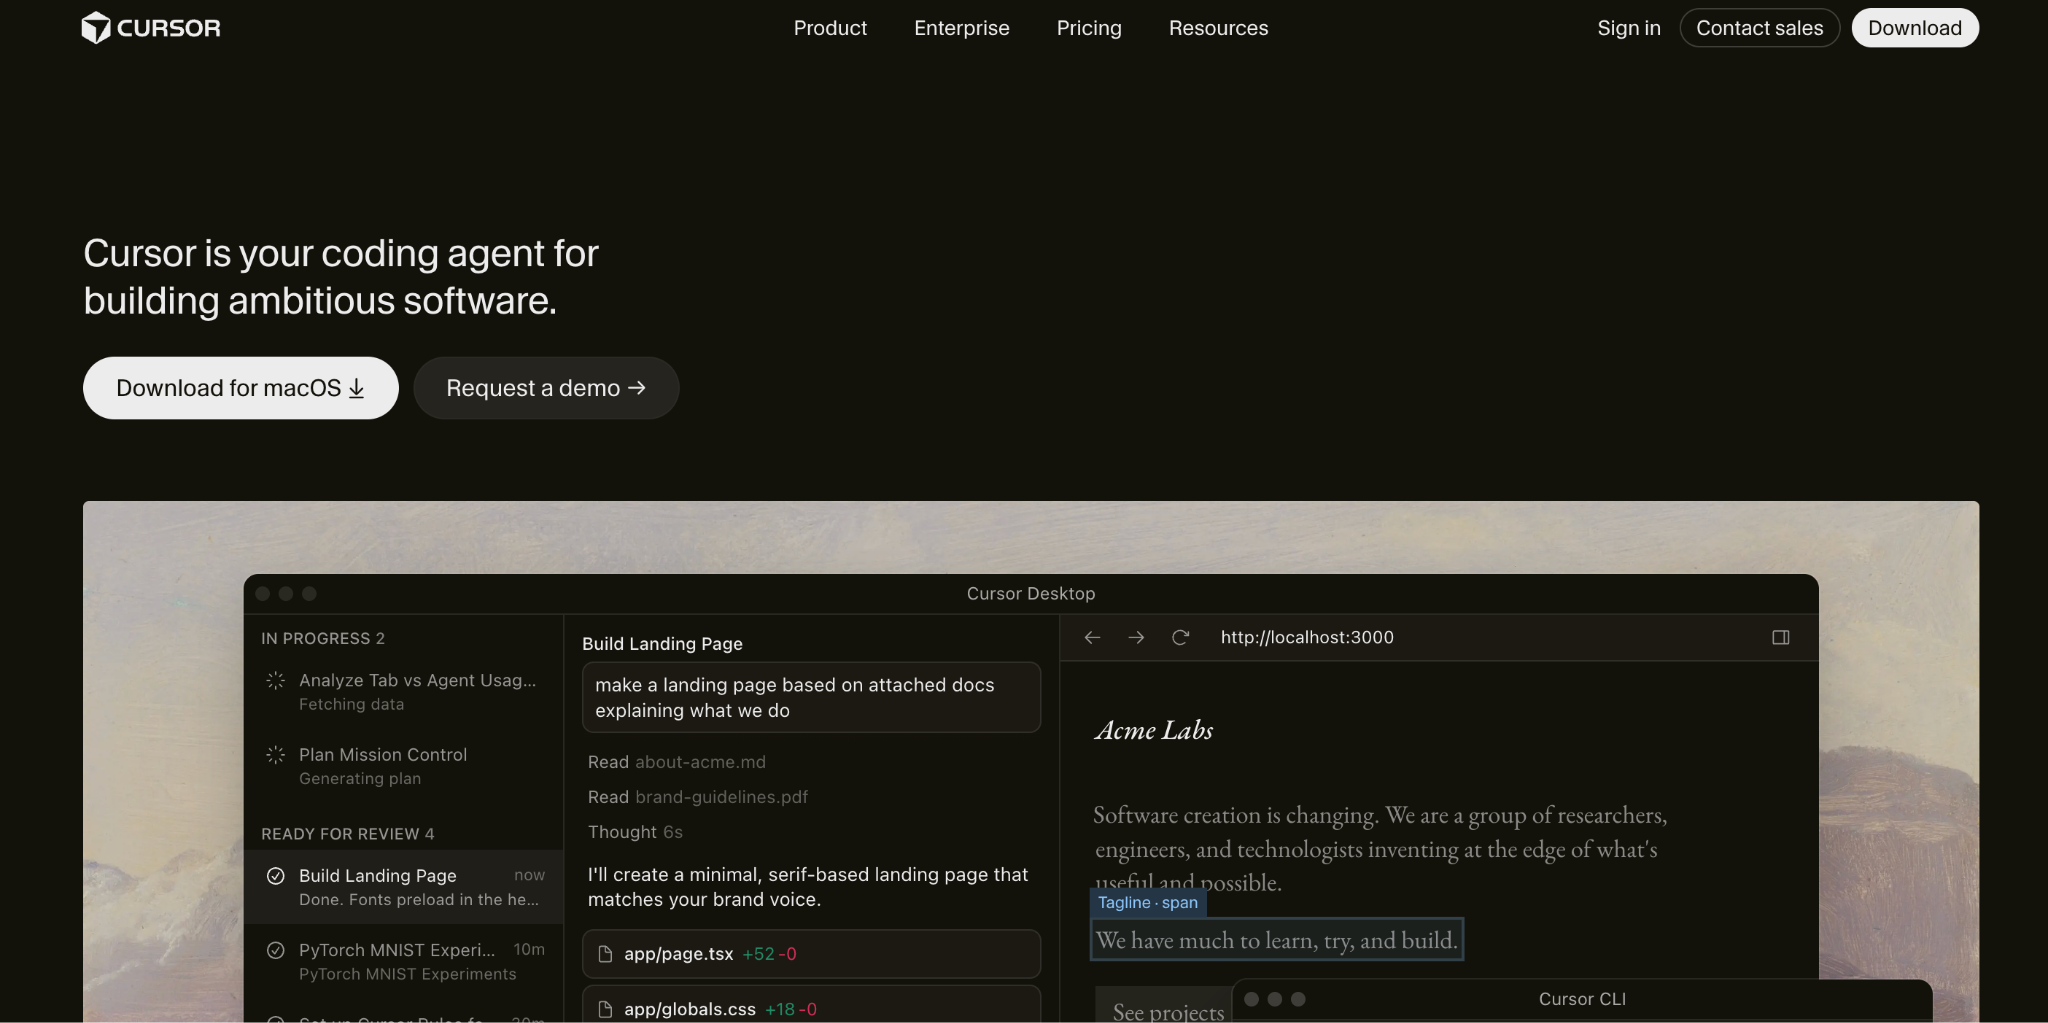Click the hero headline about coding agent
This screenshot has width=2048, height=1023.
341,277
